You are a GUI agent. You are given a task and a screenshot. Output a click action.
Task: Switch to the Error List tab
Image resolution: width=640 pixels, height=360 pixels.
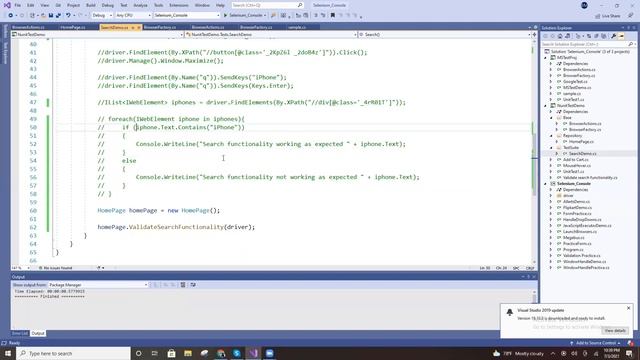pyautogui.click(x=20, y=333)
